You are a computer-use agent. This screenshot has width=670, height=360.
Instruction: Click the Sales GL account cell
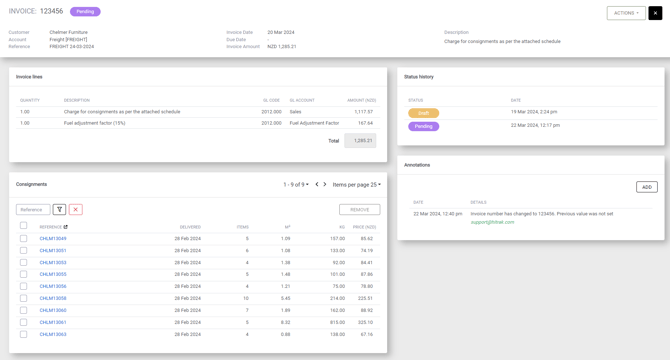tap(295, 111)
